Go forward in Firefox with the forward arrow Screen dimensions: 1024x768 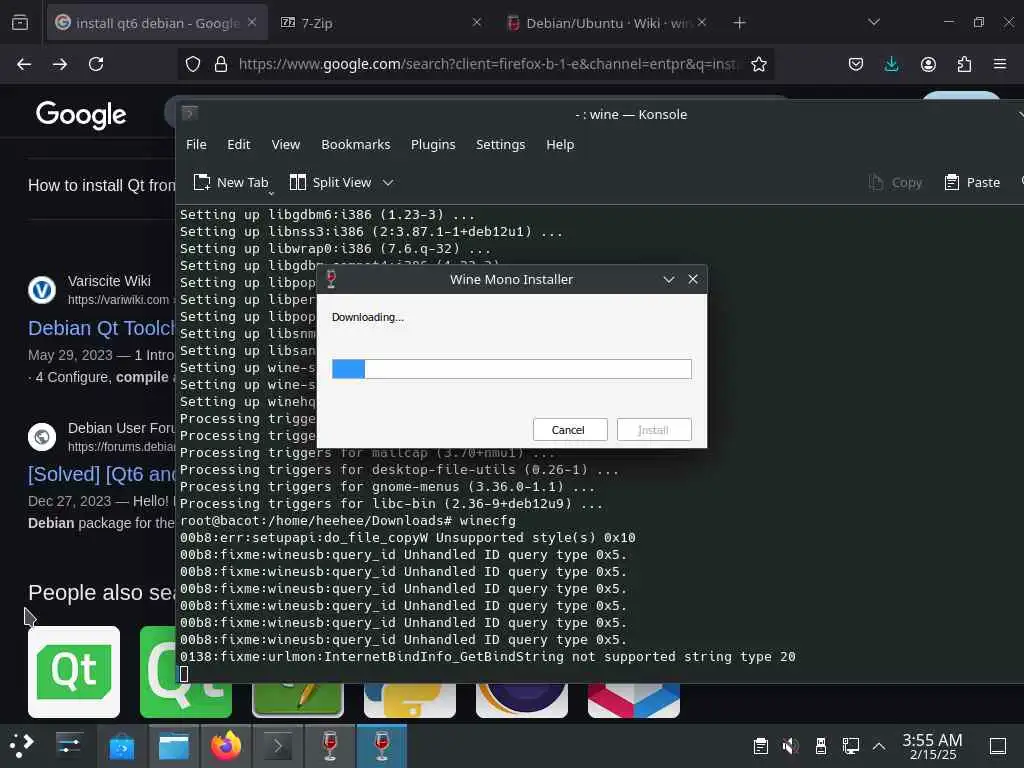(x=59, y=64)
